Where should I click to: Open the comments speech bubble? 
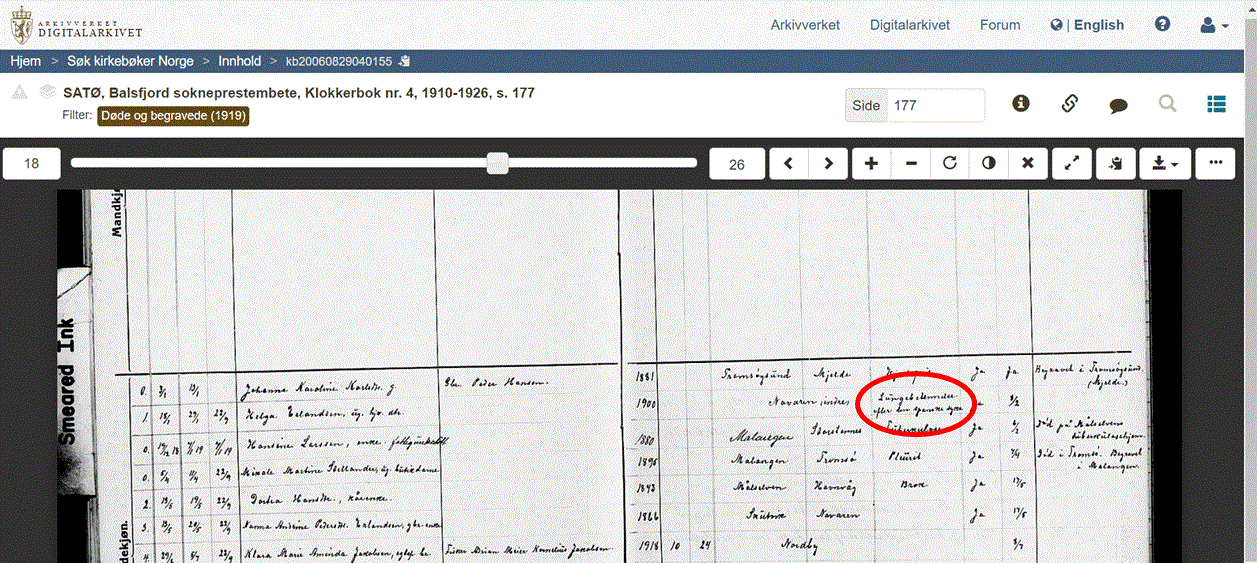coord(1118,104)
